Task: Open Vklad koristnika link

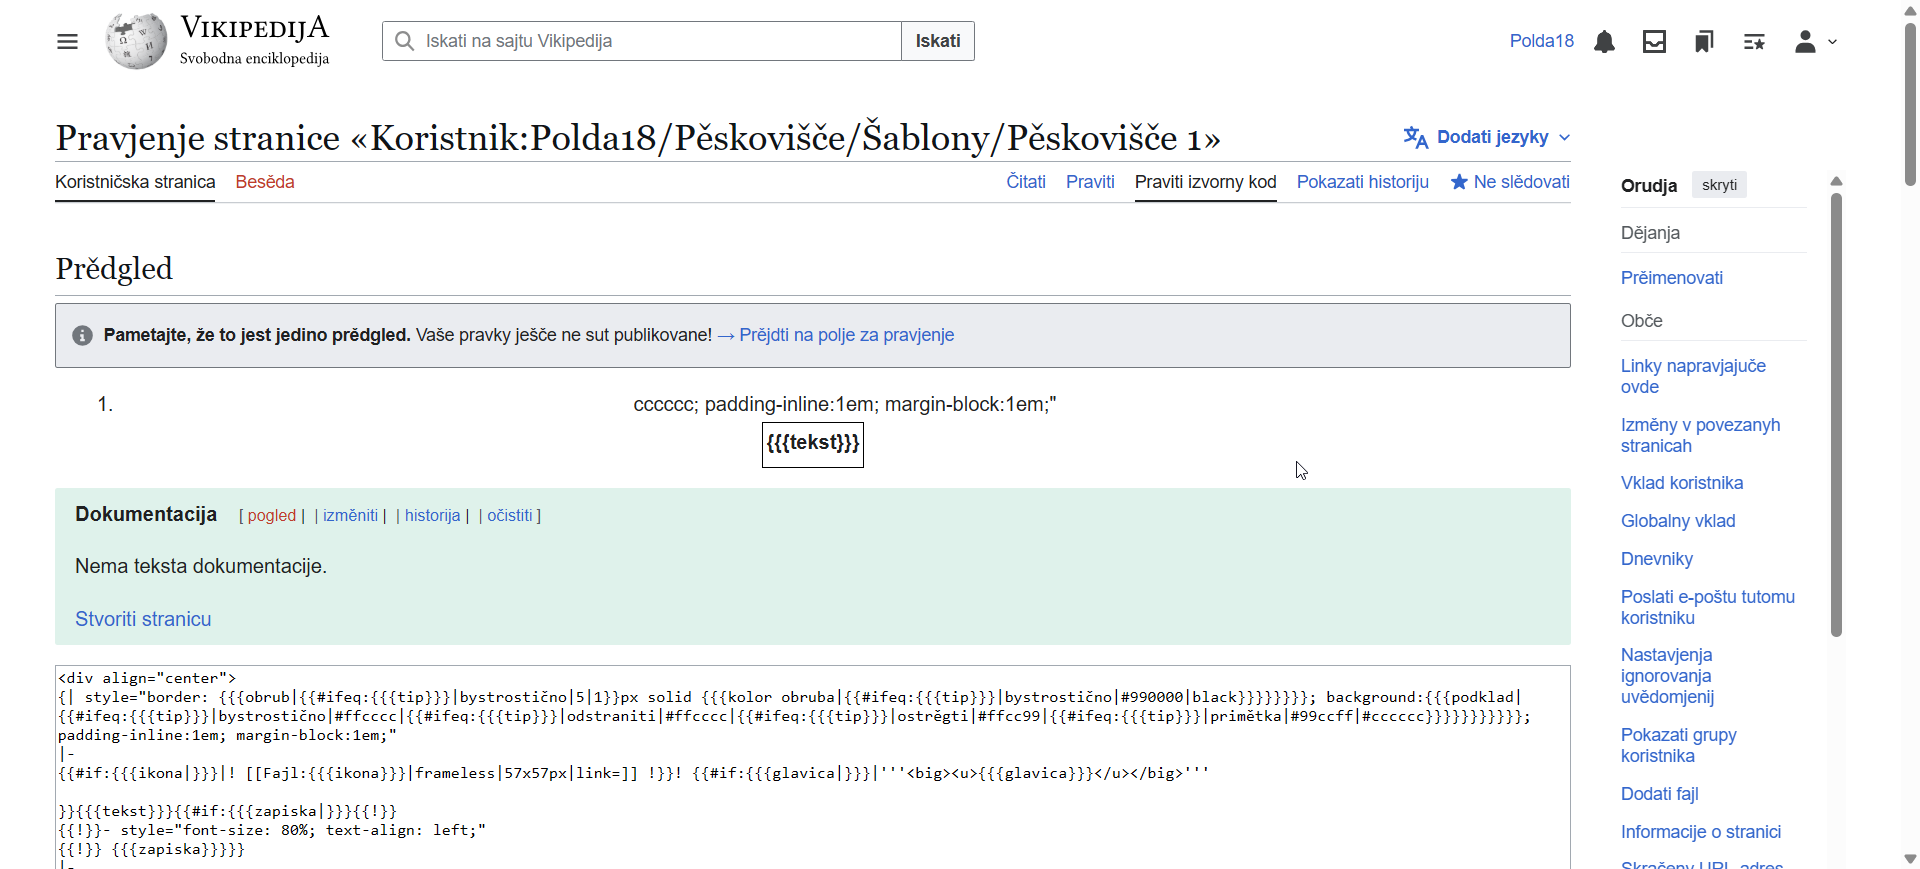Action: pos(1682,483)
